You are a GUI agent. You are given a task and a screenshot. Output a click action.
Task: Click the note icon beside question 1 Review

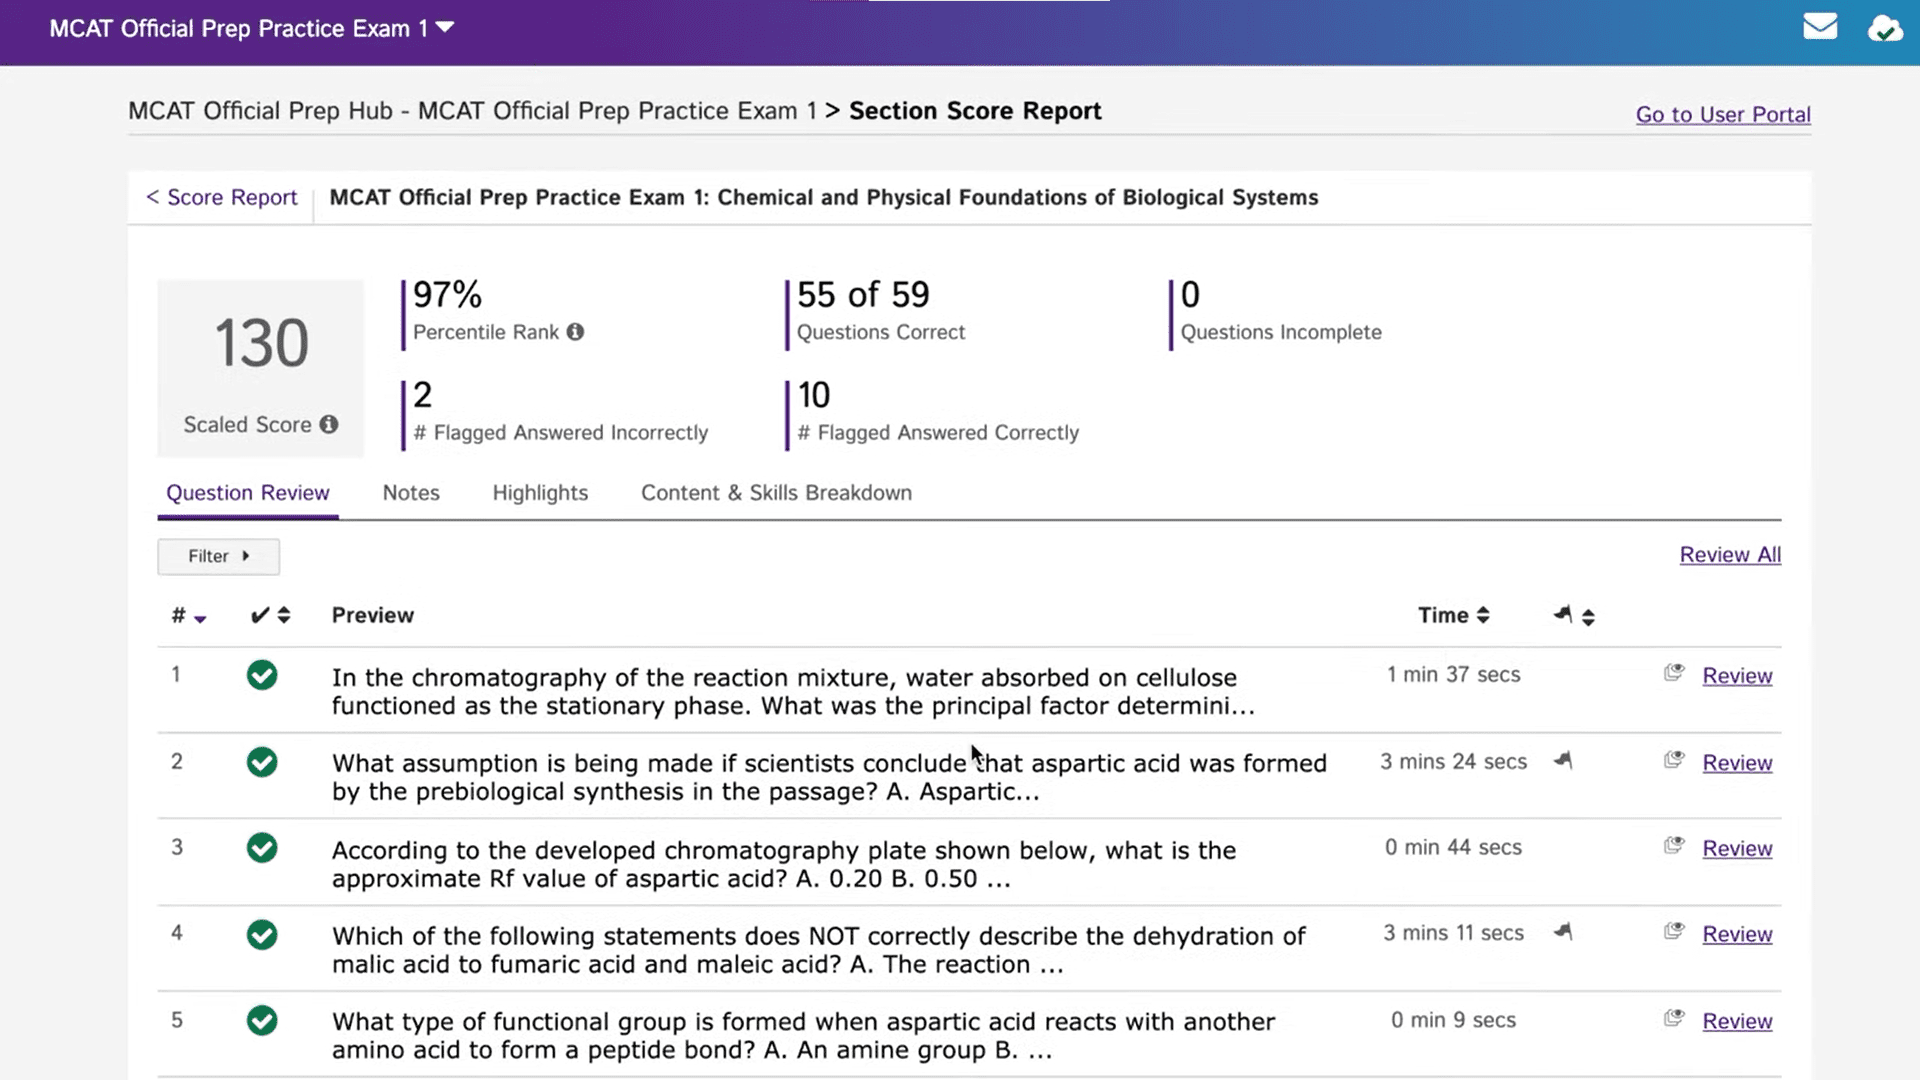tap(1673, 673)
